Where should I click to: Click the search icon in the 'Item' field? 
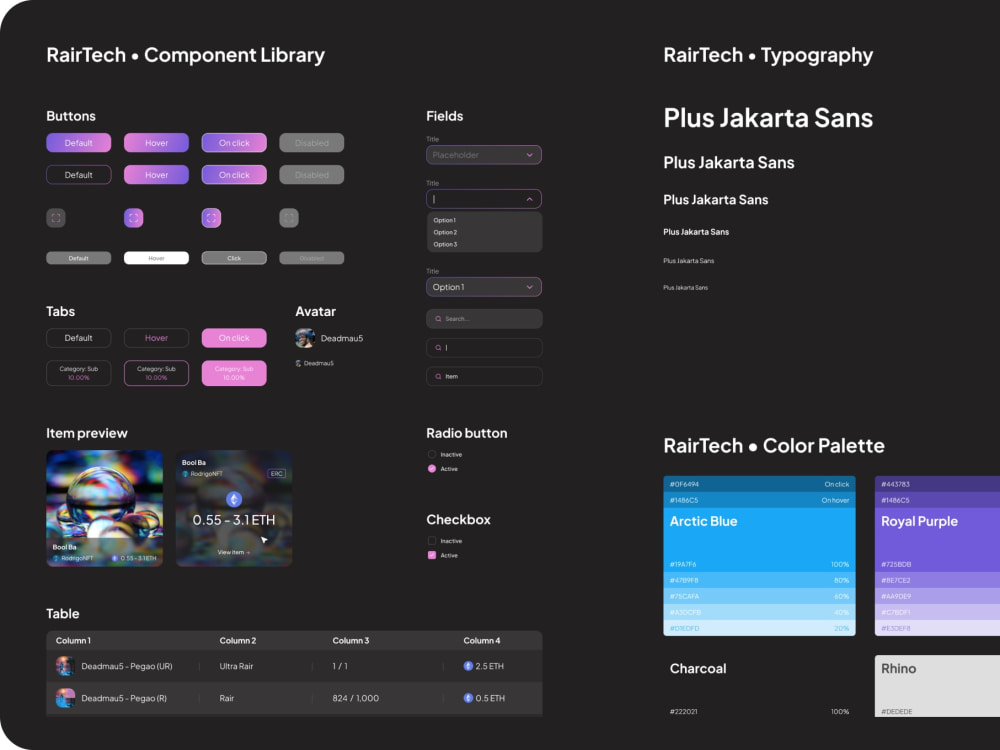click(438, 377)
